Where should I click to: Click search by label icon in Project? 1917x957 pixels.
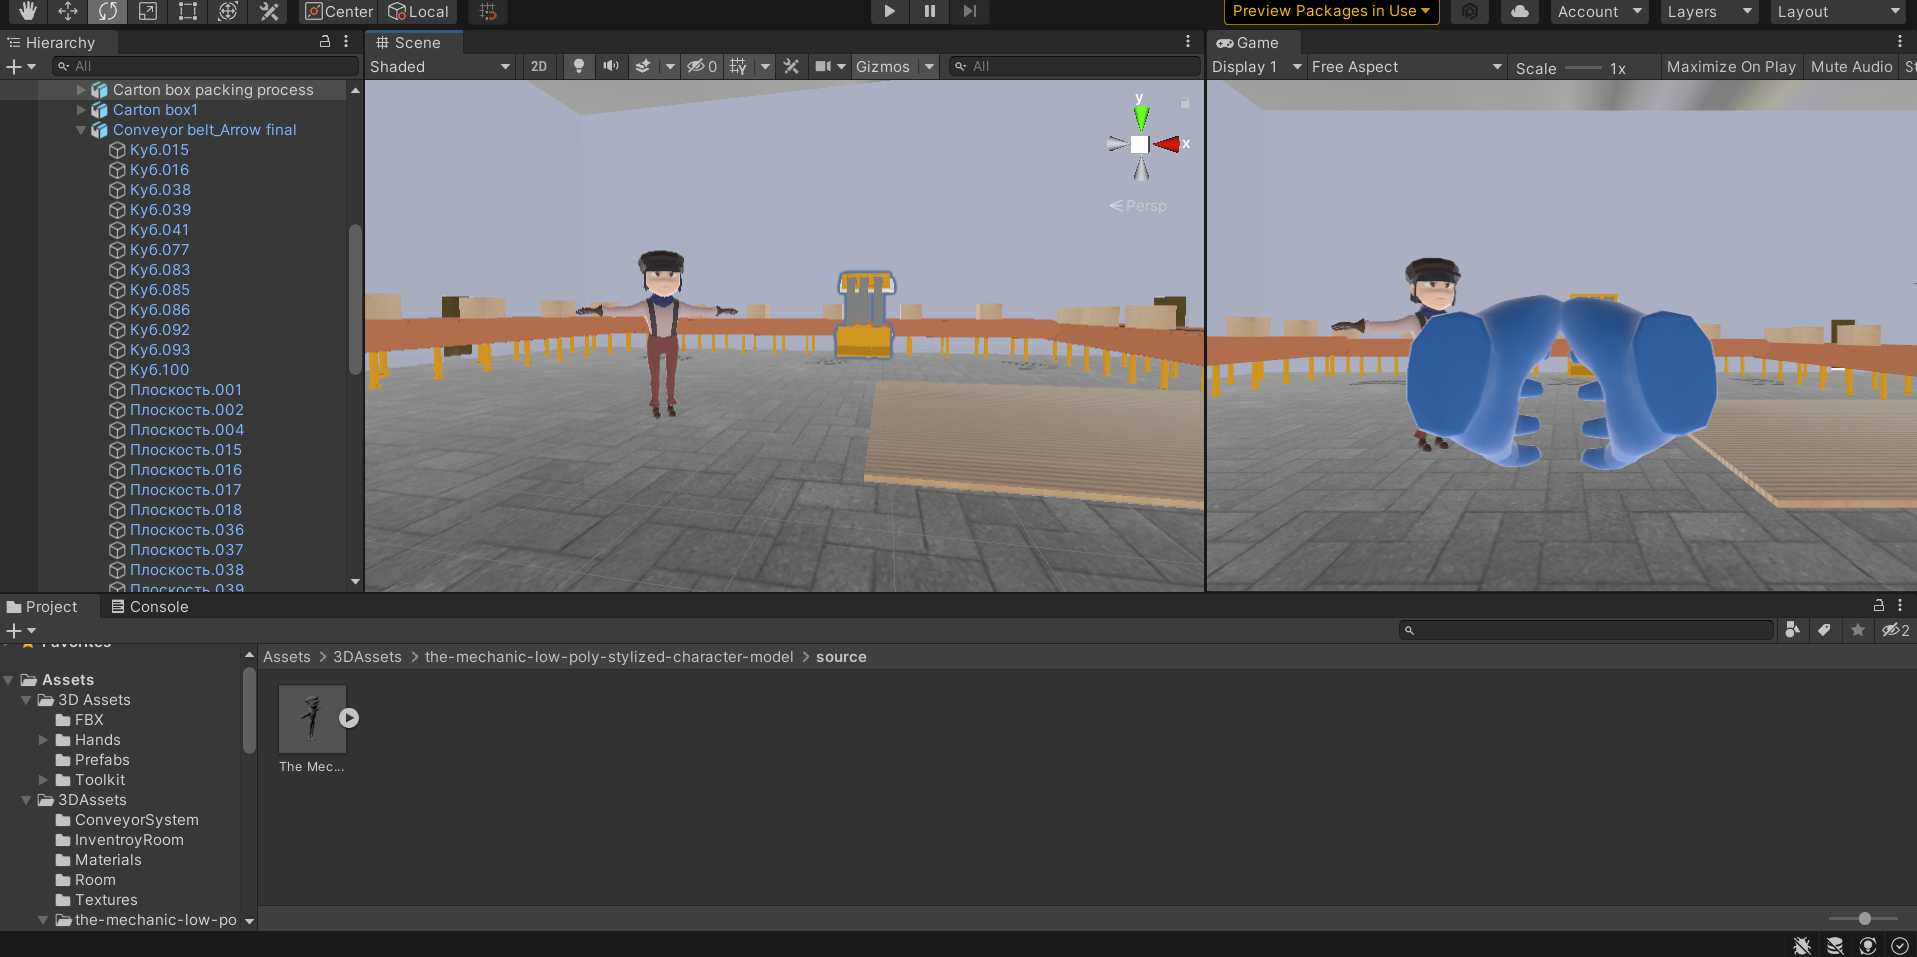point(1824,630)
